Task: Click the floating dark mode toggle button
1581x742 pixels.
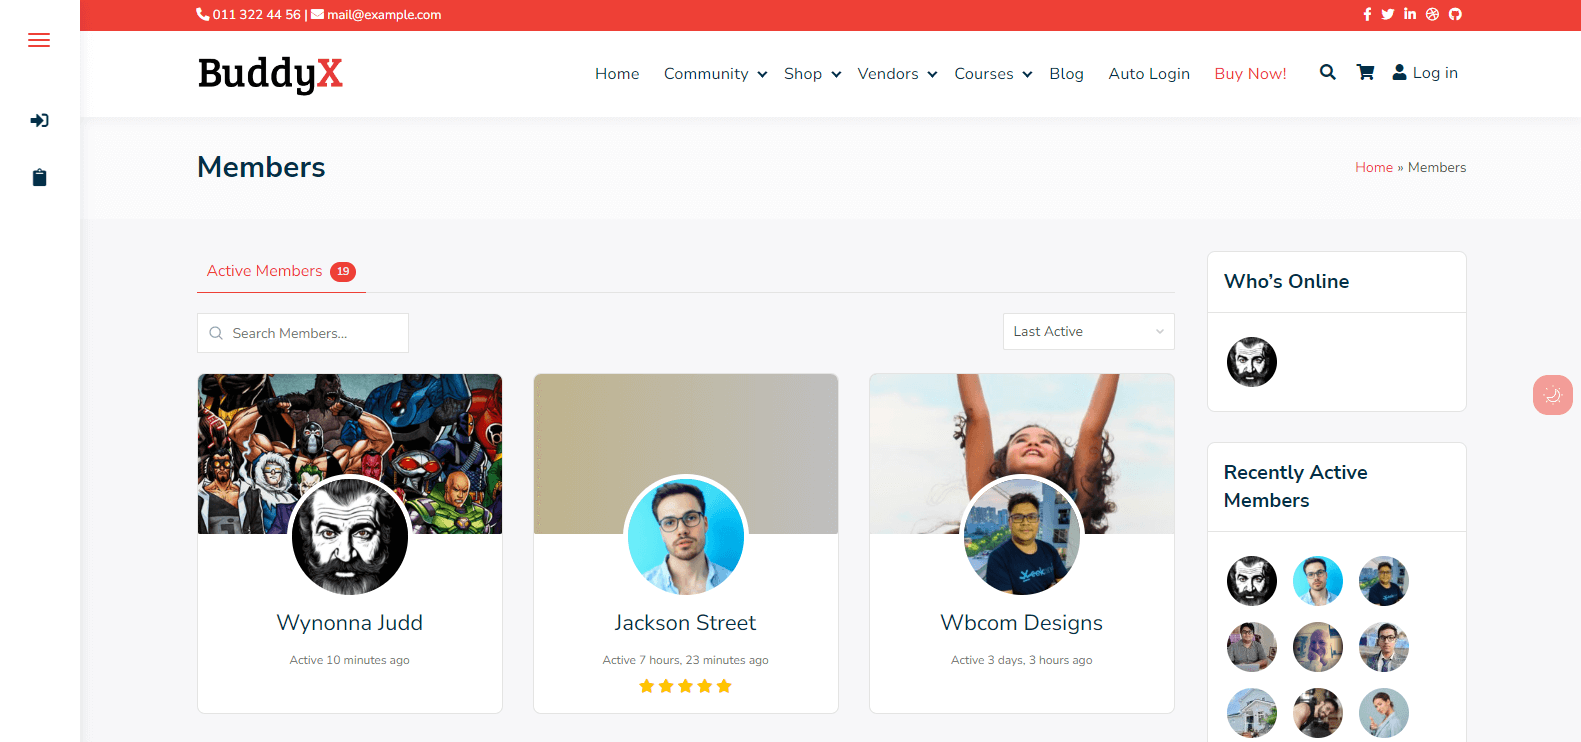Action: [x=1553, y=395]
